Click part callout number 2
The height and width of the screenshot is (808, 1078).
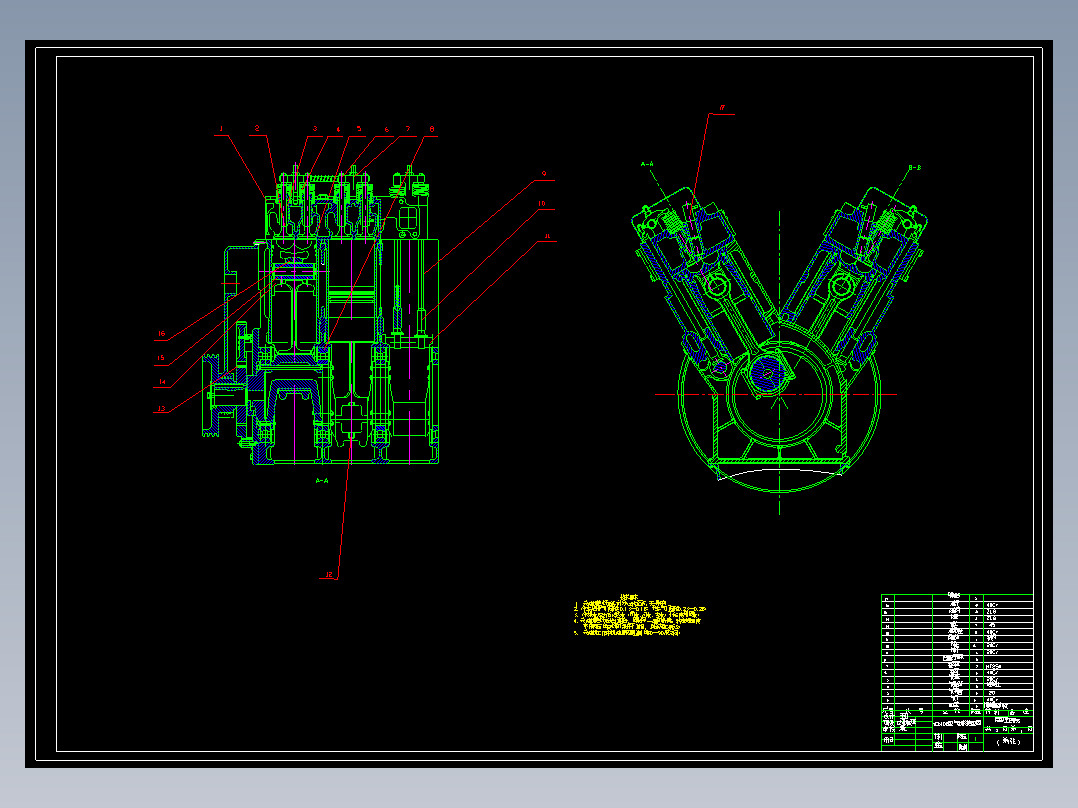[x=257, y=129]
